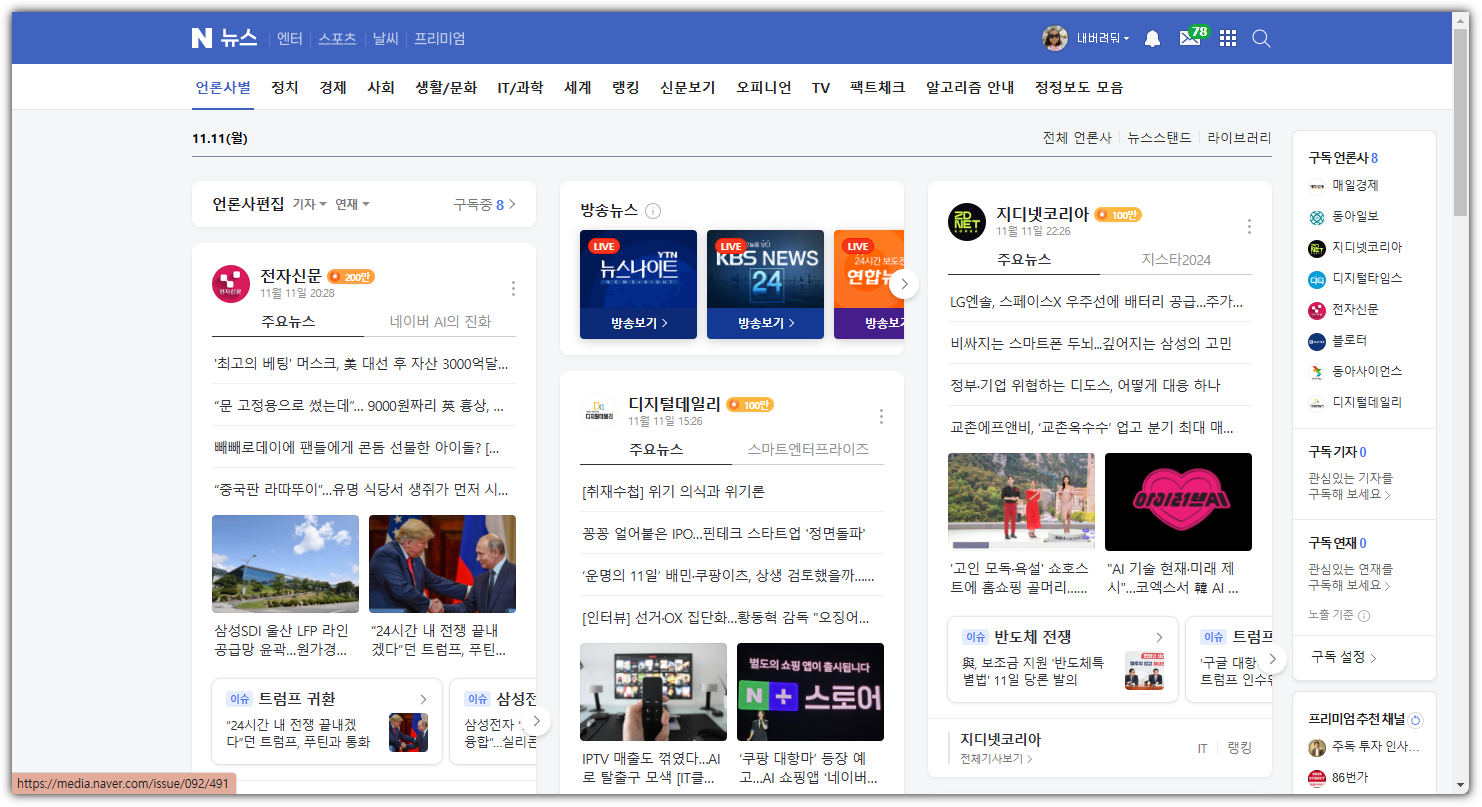Open 지디넷코리아 전체기사보기 link
This screenshot has width=1482, height=807.
(x=996, y=759)
